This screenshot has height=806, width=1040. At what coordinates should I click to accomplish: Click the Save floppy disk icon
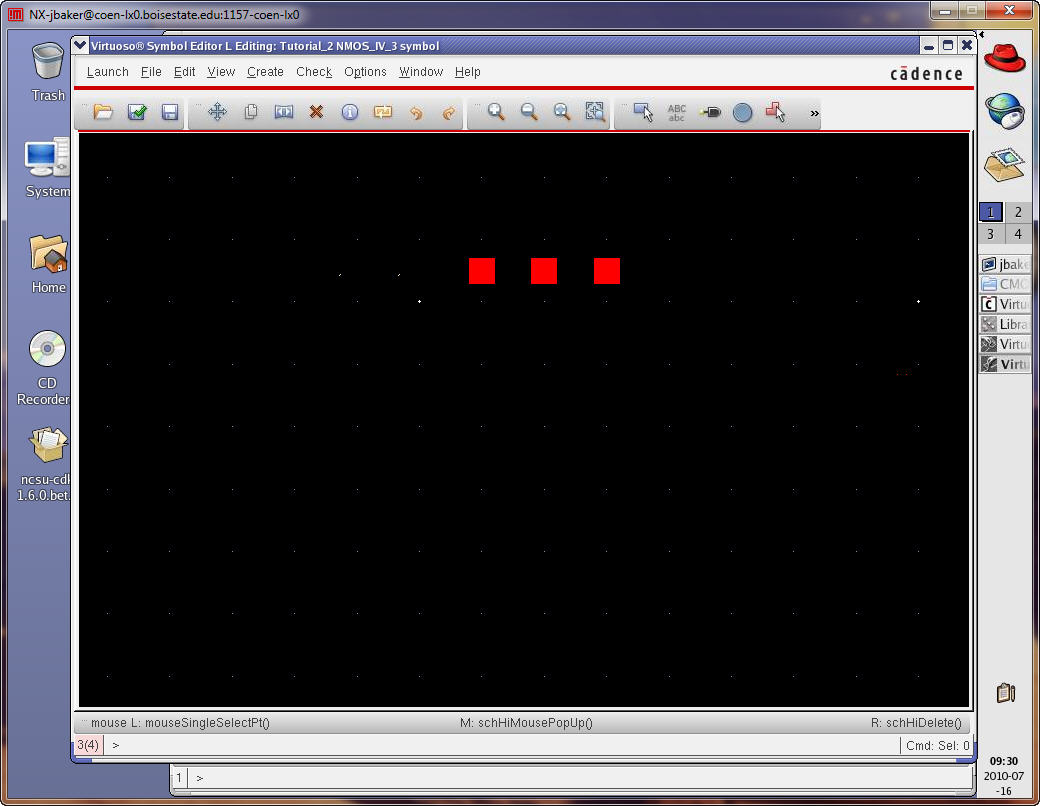click(170, 111)
